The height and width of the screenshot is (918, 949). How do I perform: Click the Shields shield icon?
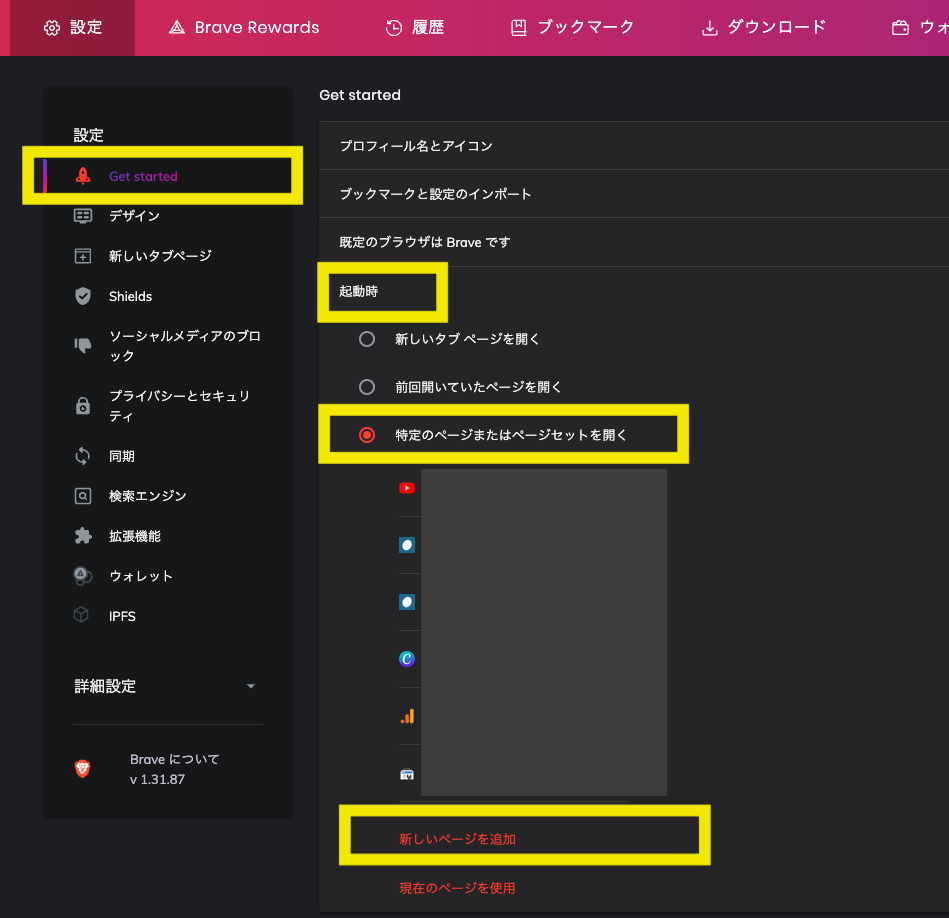(83, 296)
